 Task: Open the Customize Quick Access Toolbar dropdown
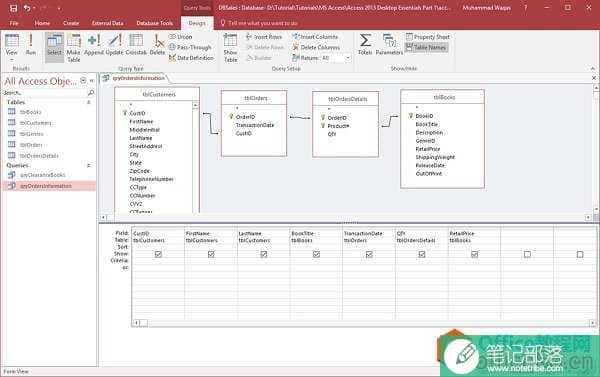(59, 8)
